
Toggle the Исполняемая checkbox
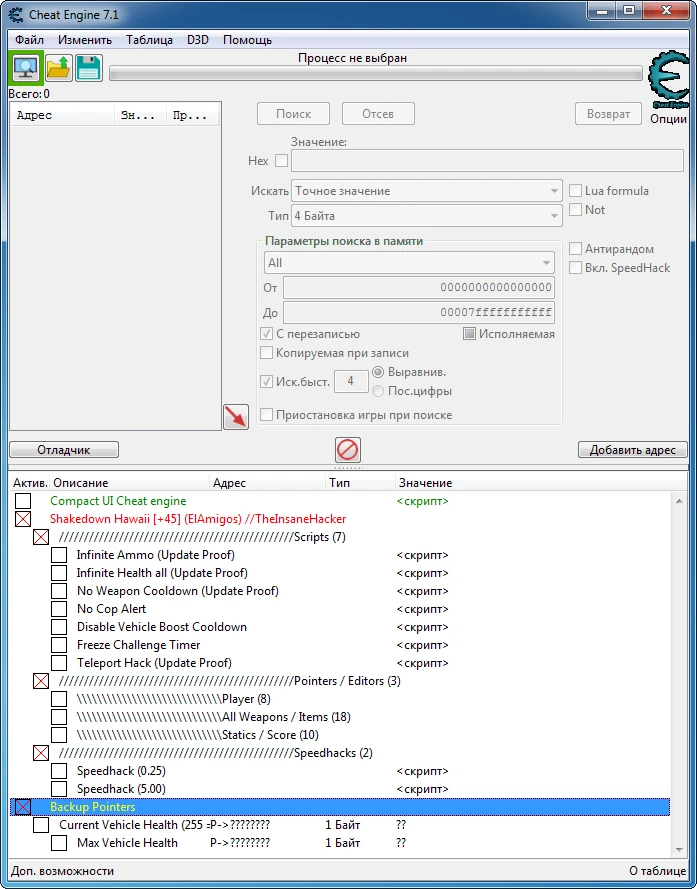tap(469, 334)
